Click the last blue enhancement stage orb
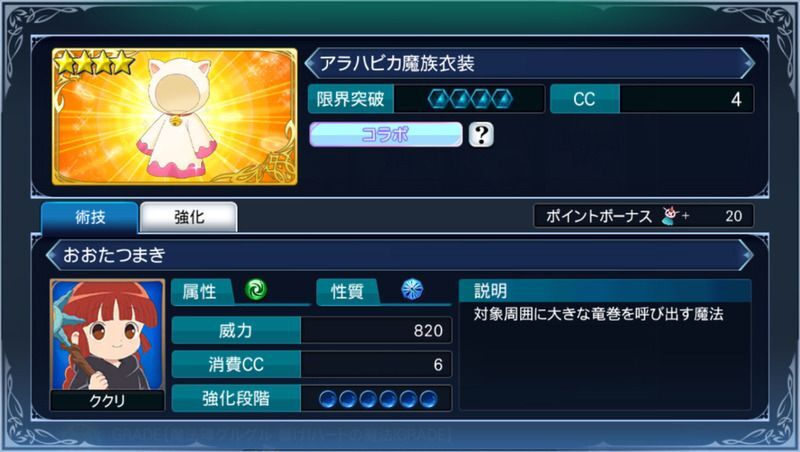This screenshot has height=452, width=800. click(429, 399)
